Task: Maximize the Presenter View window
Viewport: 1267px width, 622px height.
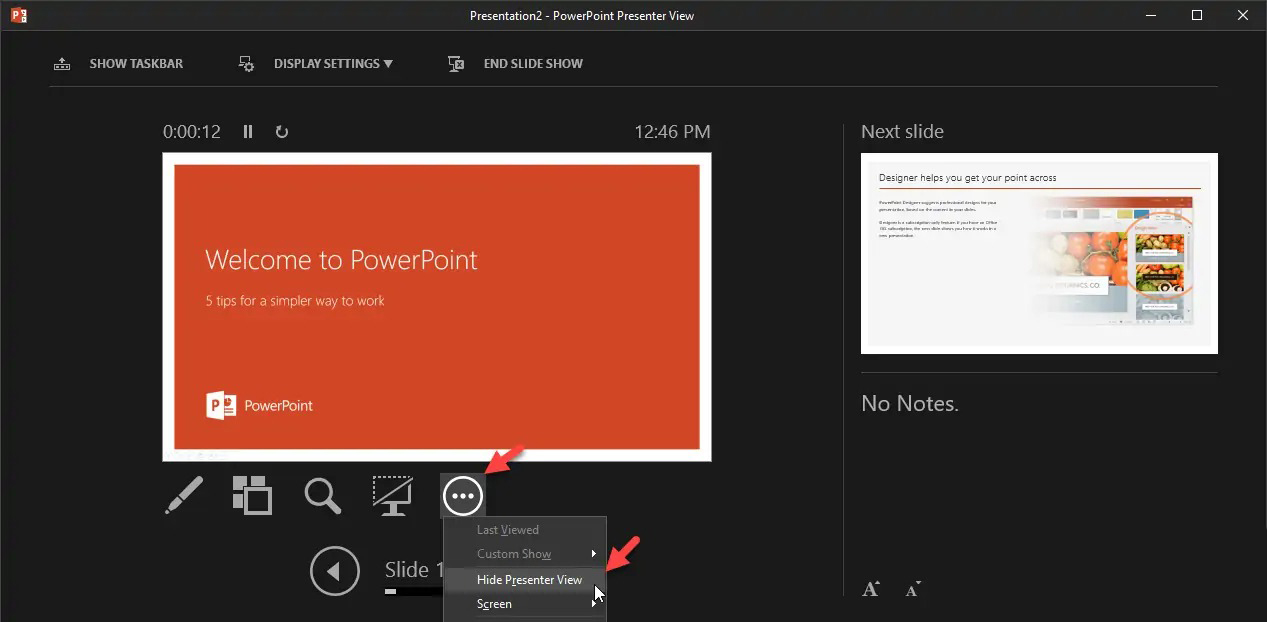Action: [1197, 15]
